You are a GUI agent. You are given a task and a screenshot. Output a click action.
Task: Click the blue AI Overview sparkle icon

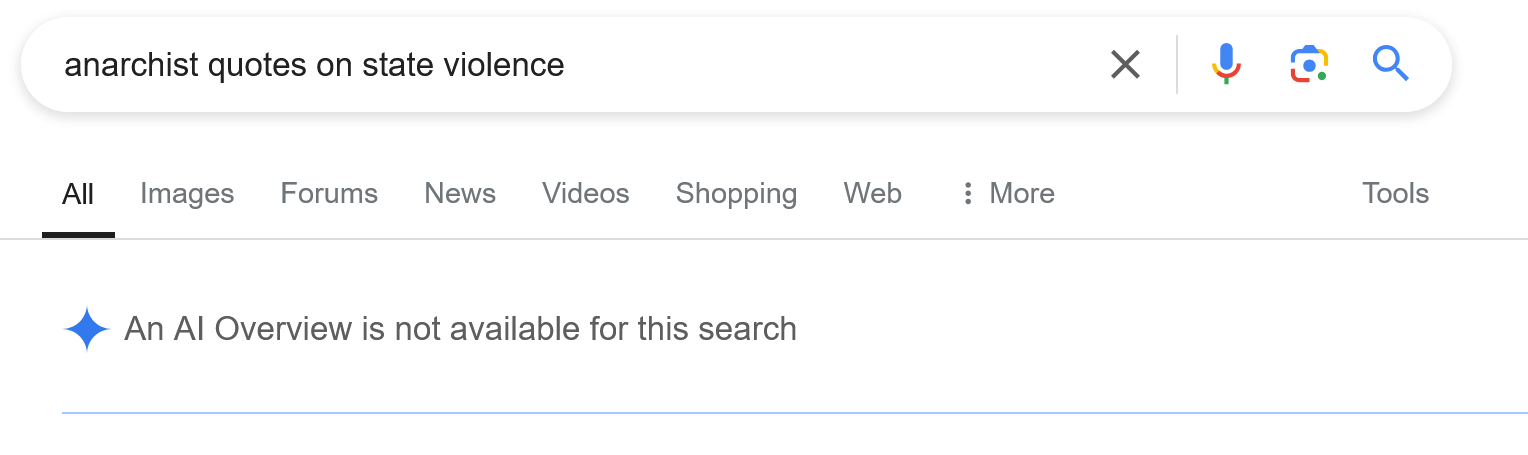tap(86, 329)
